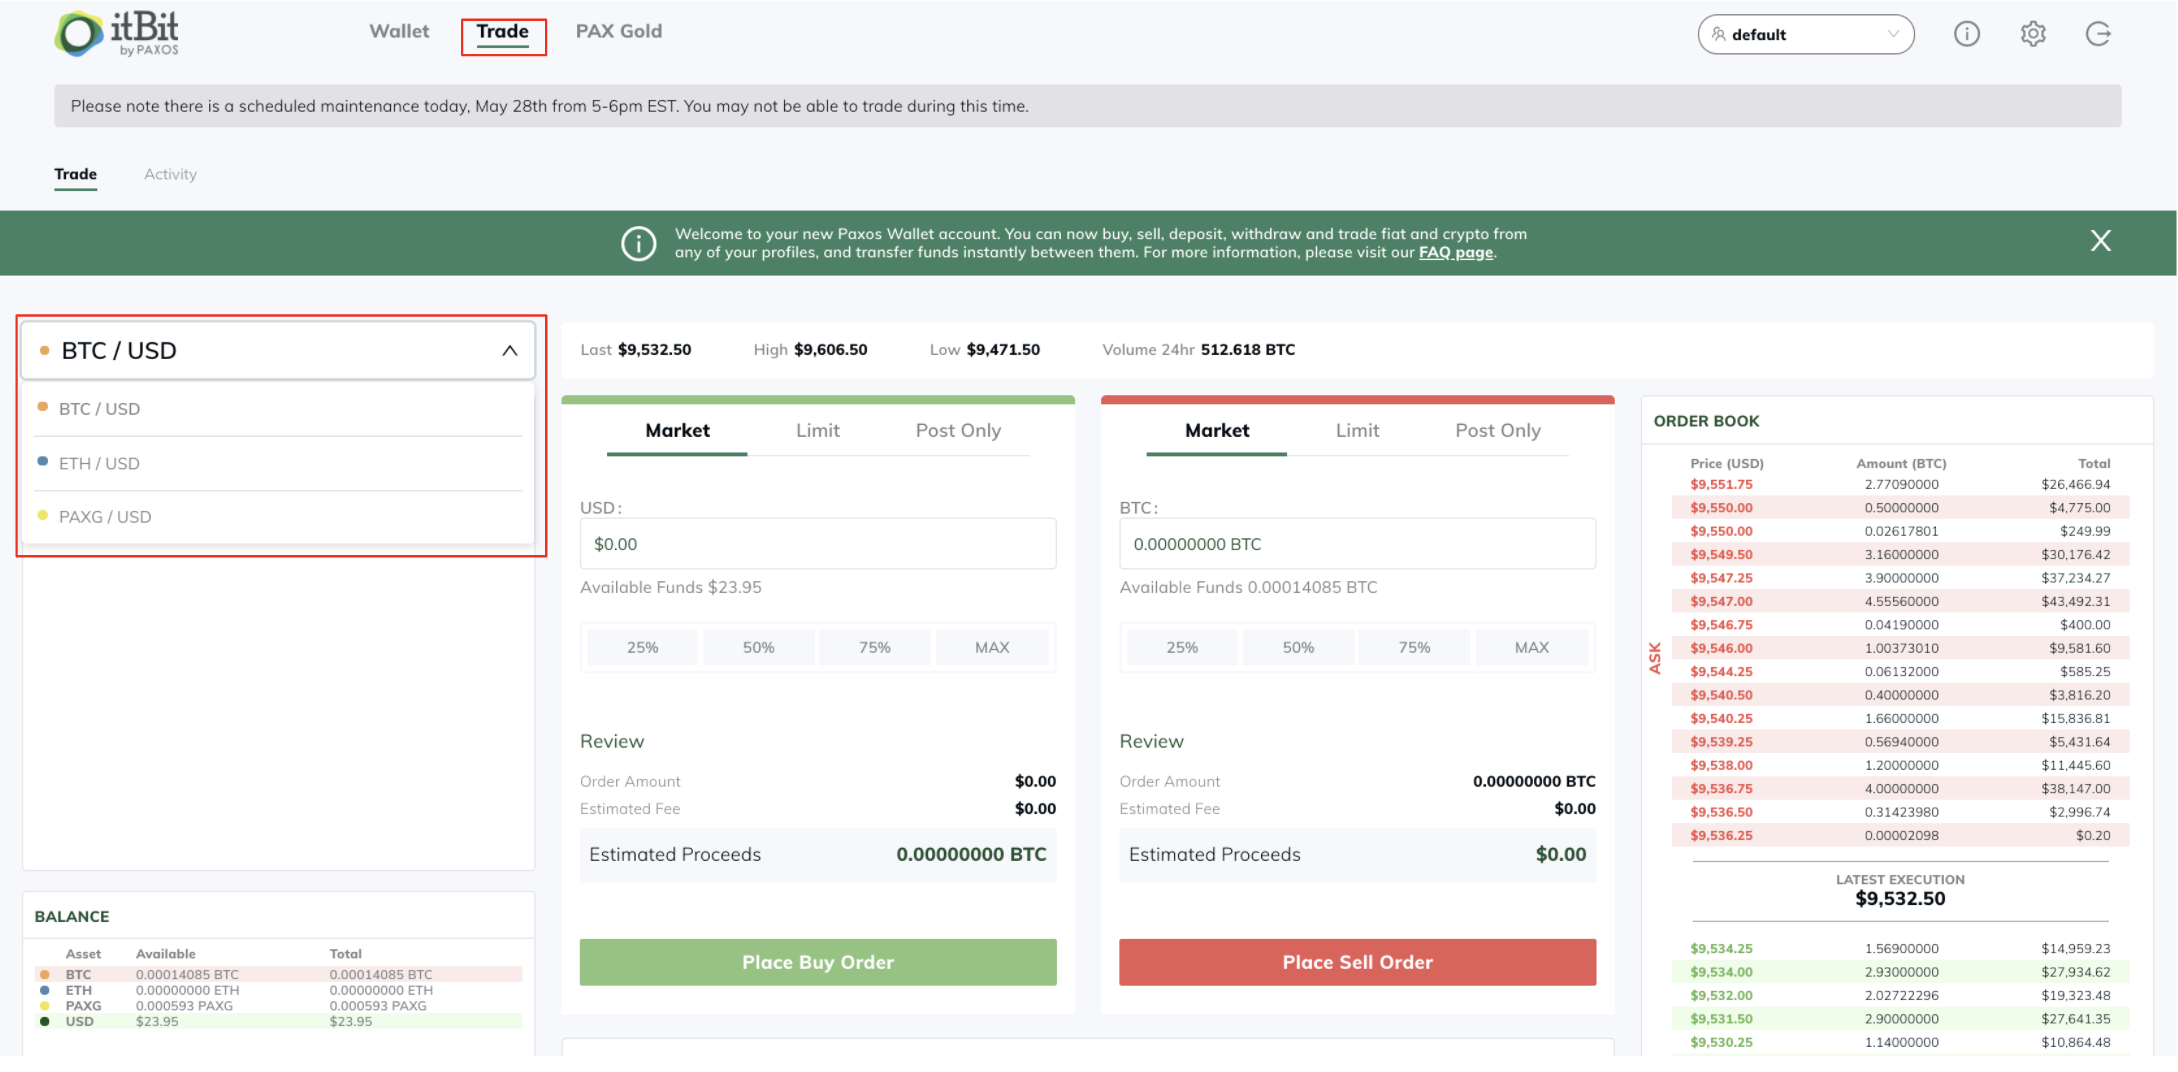The height and width of the screenshot is (1072, 2178).
Task: Set buy amount to 50%
Action: [x=759, y=648]
